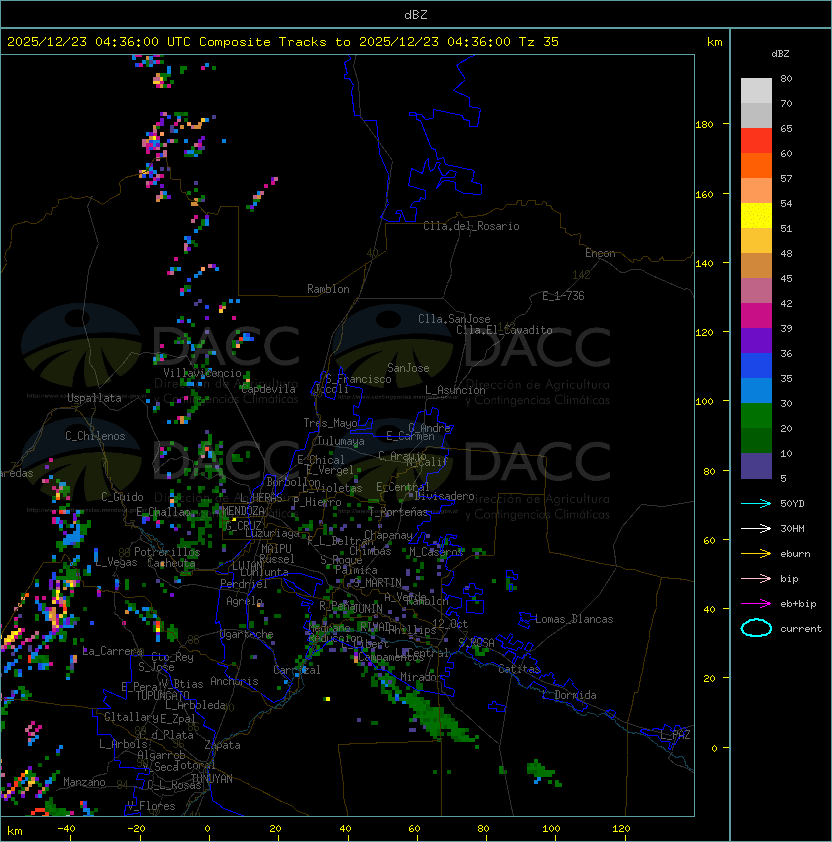Click the 'Chapanay' map label
The height and width of the screenshot is (842, 832).
pyautogui.click(x=388, y=535)
